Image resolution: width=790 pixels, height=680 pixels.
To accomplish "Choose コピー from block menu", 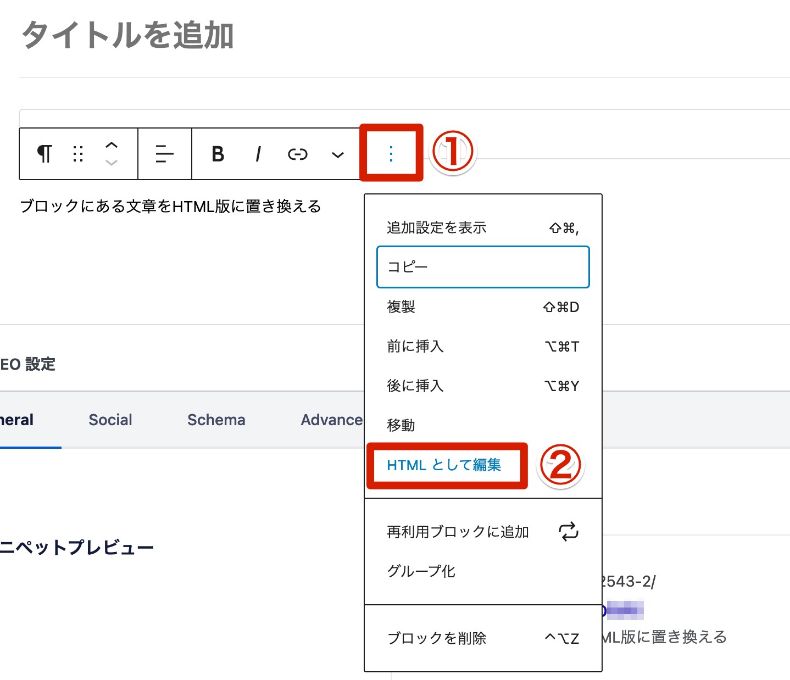I will tap(483, 267).
